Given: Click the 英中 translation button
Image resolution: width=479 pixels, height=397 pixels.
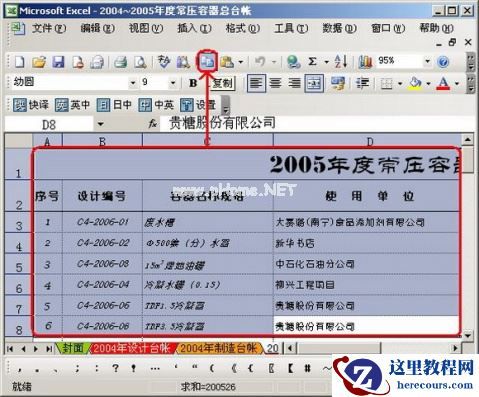Looking at the screenshot, I should [x=72, y=105].
